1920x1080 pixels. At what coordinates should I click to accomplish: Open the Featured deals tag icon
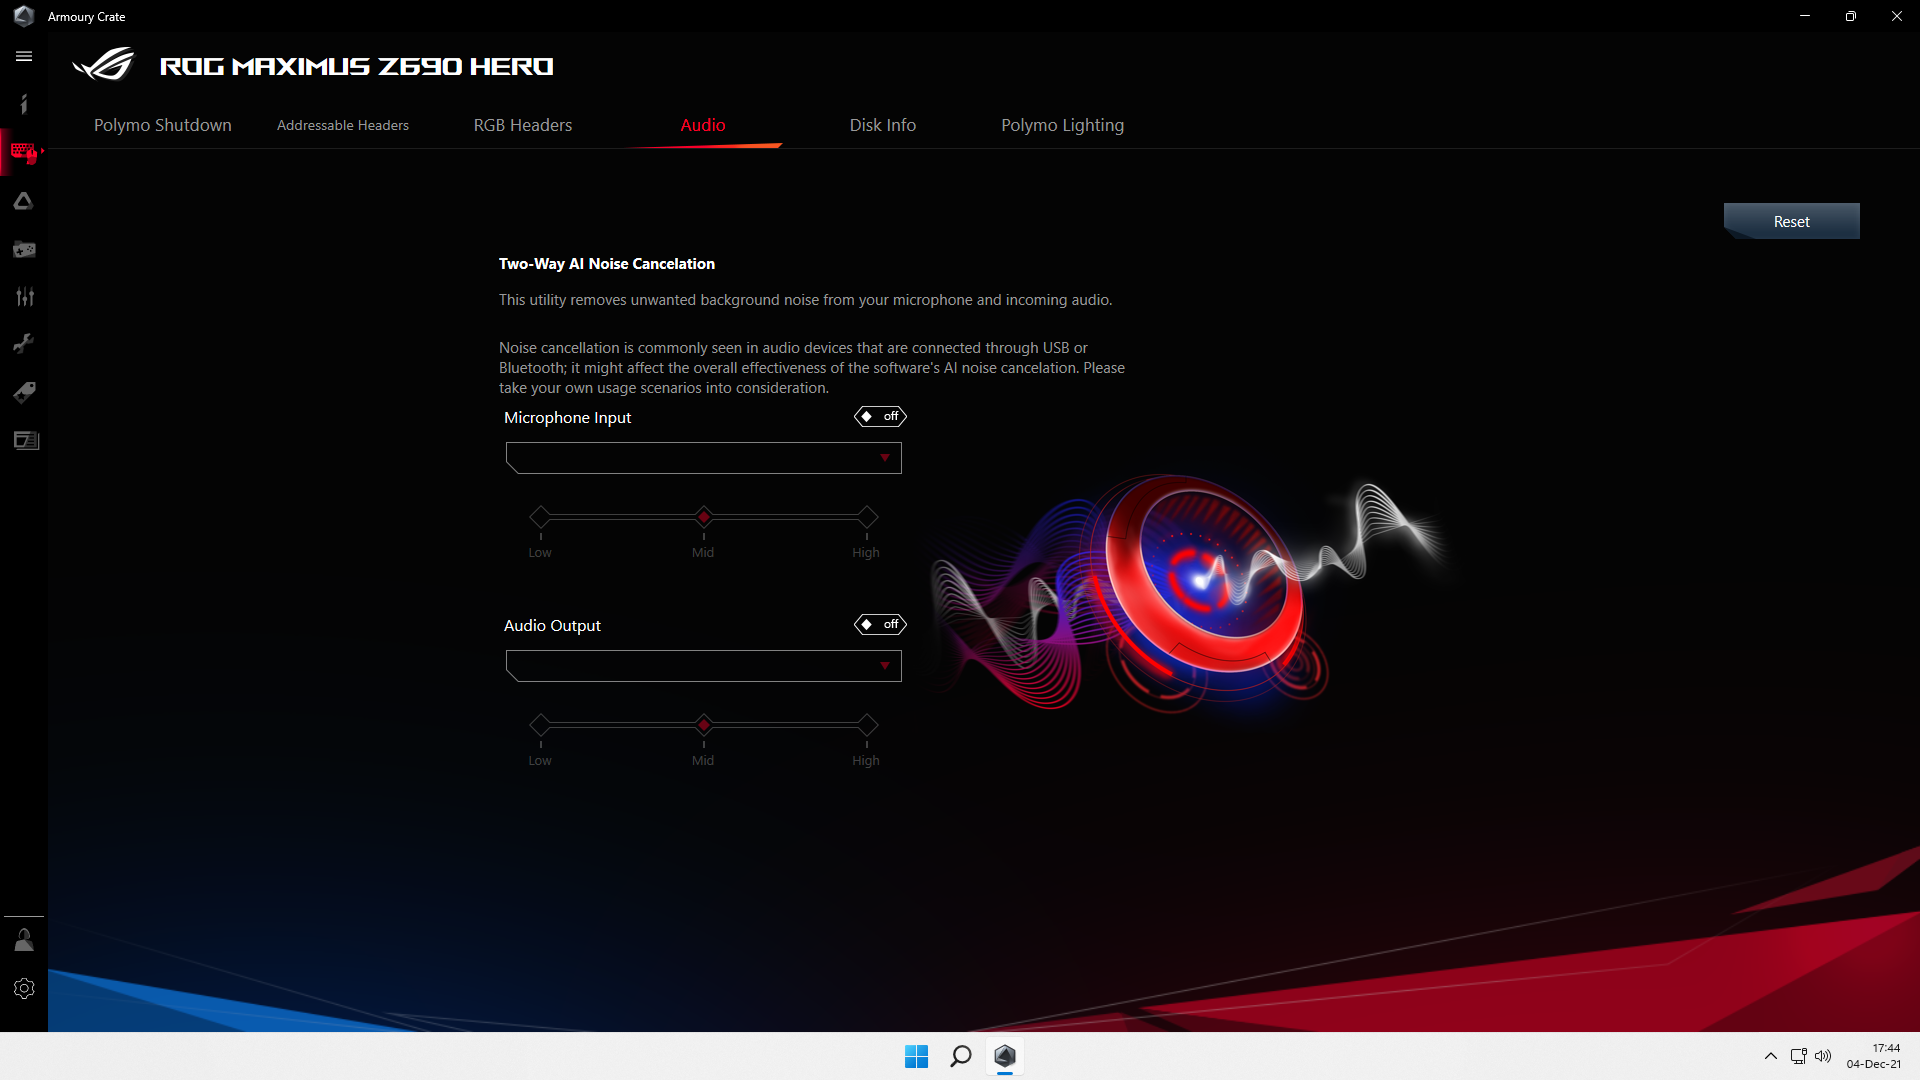24,392
